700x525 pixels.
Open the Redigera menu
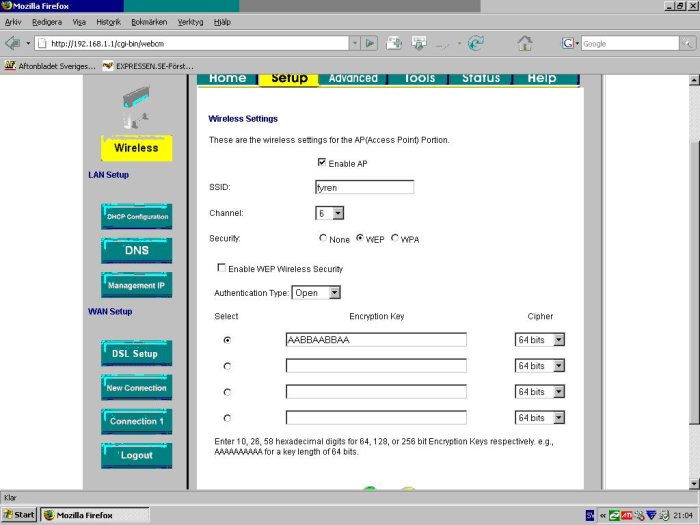pyautogui.click(x=47, y=22)
